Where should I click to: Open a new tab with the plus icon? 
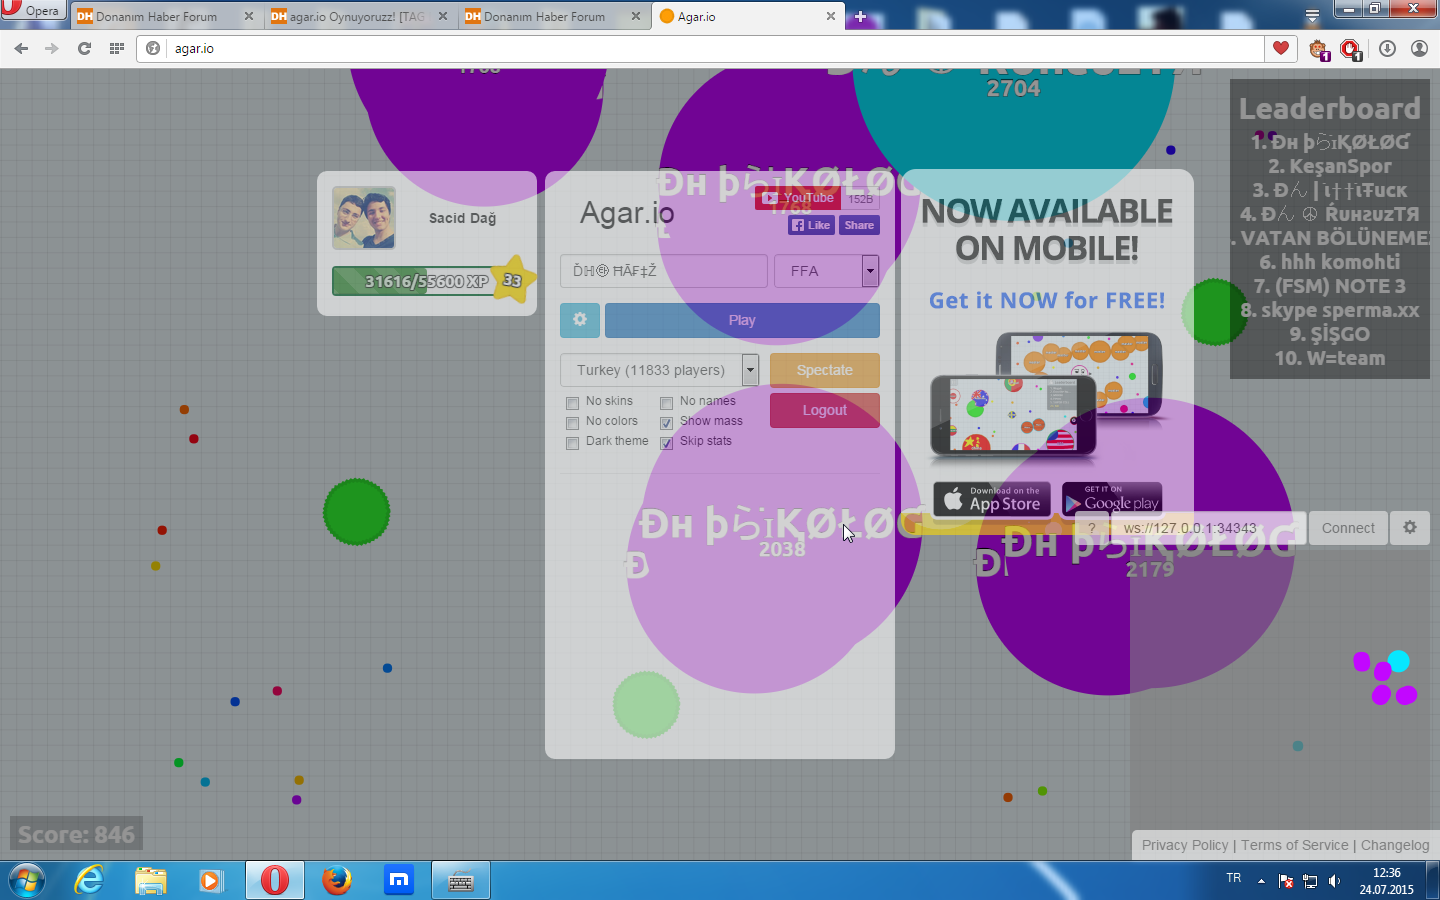click(x=860, y=16)
